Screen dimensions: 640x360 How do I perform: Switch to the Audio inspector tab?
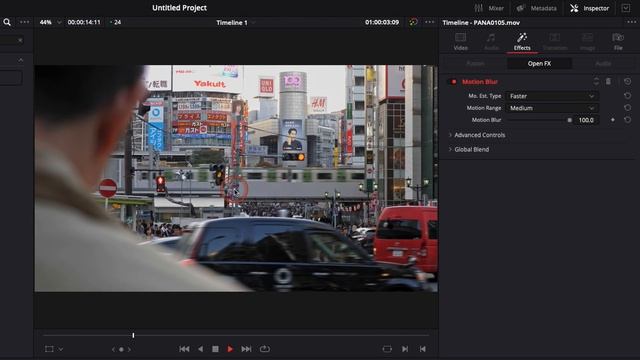(x=491, y=42)
